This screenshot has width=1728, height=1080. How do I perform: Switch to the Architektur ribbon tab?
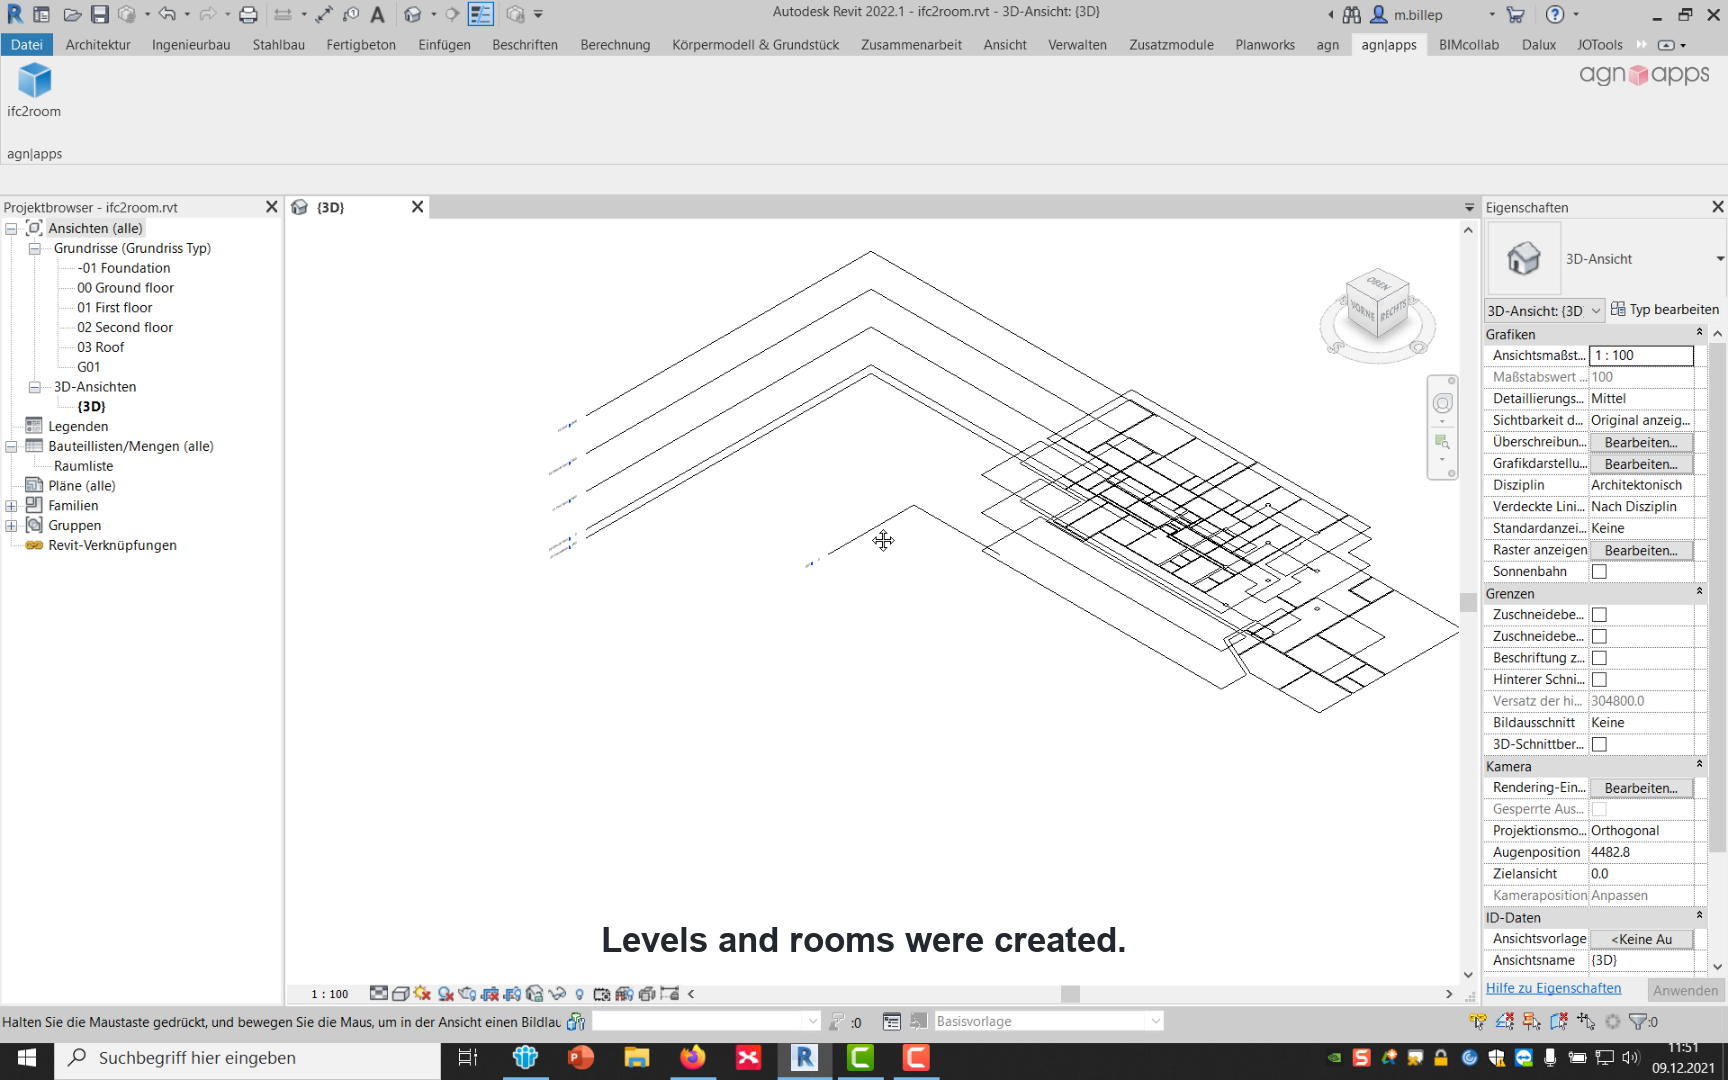coord(98,45)
